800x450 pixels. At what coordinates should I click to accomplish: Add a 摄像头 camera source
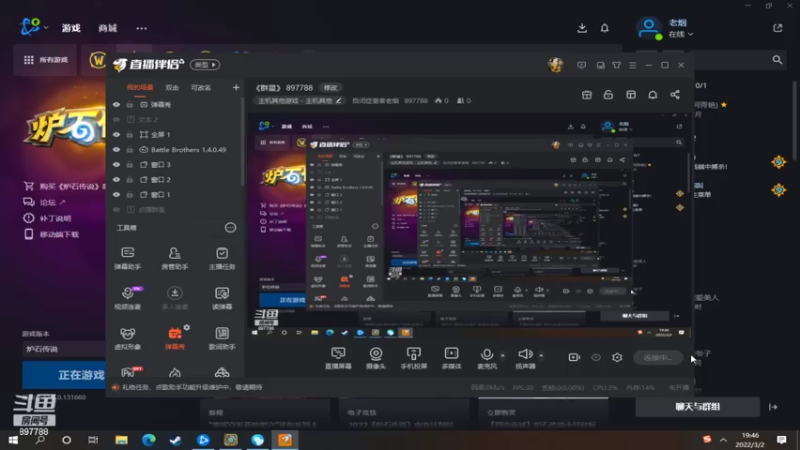376,358
